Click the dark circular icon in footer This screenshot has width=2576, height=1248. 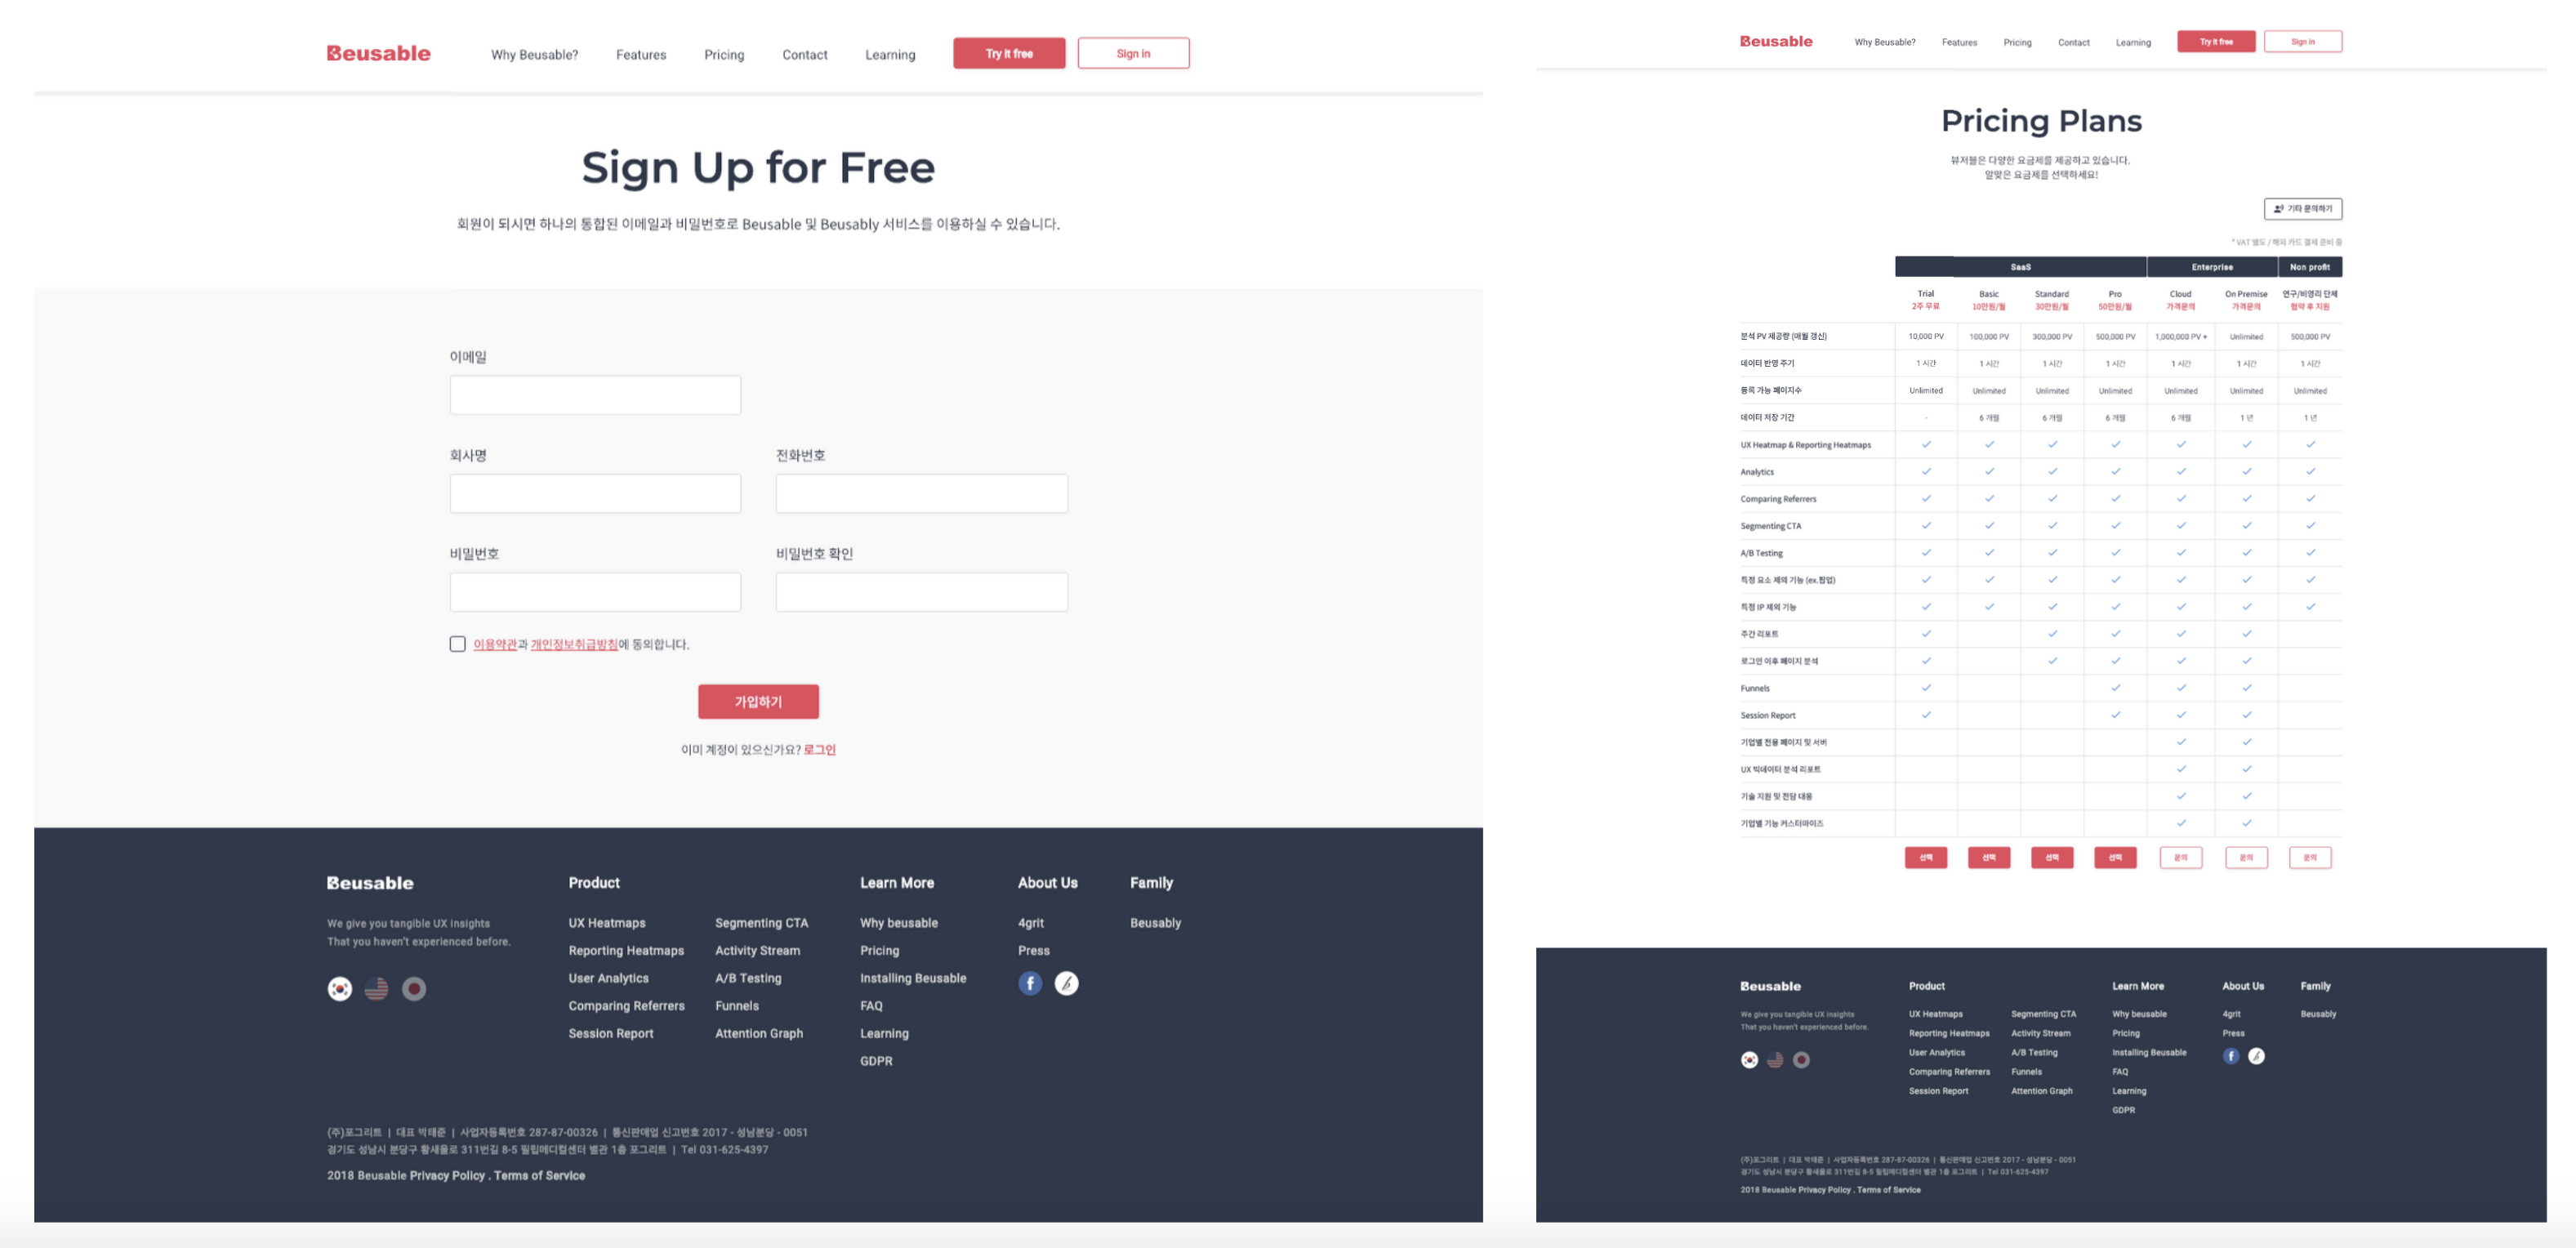pyautogui.click(x=414, y=987)
